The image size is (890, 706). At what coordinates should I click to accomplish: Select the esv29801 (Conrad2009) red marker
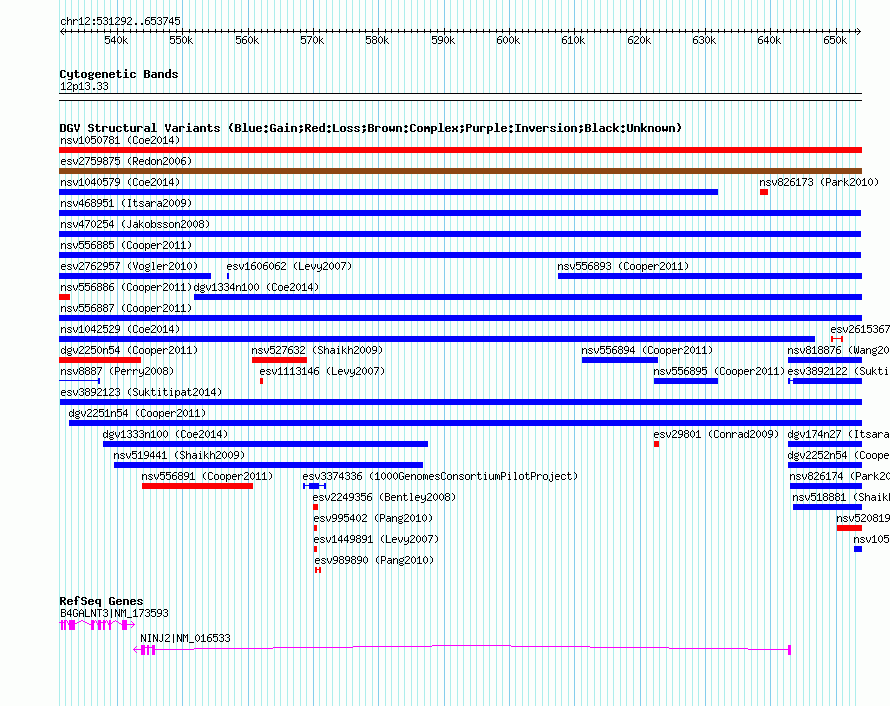click(657, 444)
